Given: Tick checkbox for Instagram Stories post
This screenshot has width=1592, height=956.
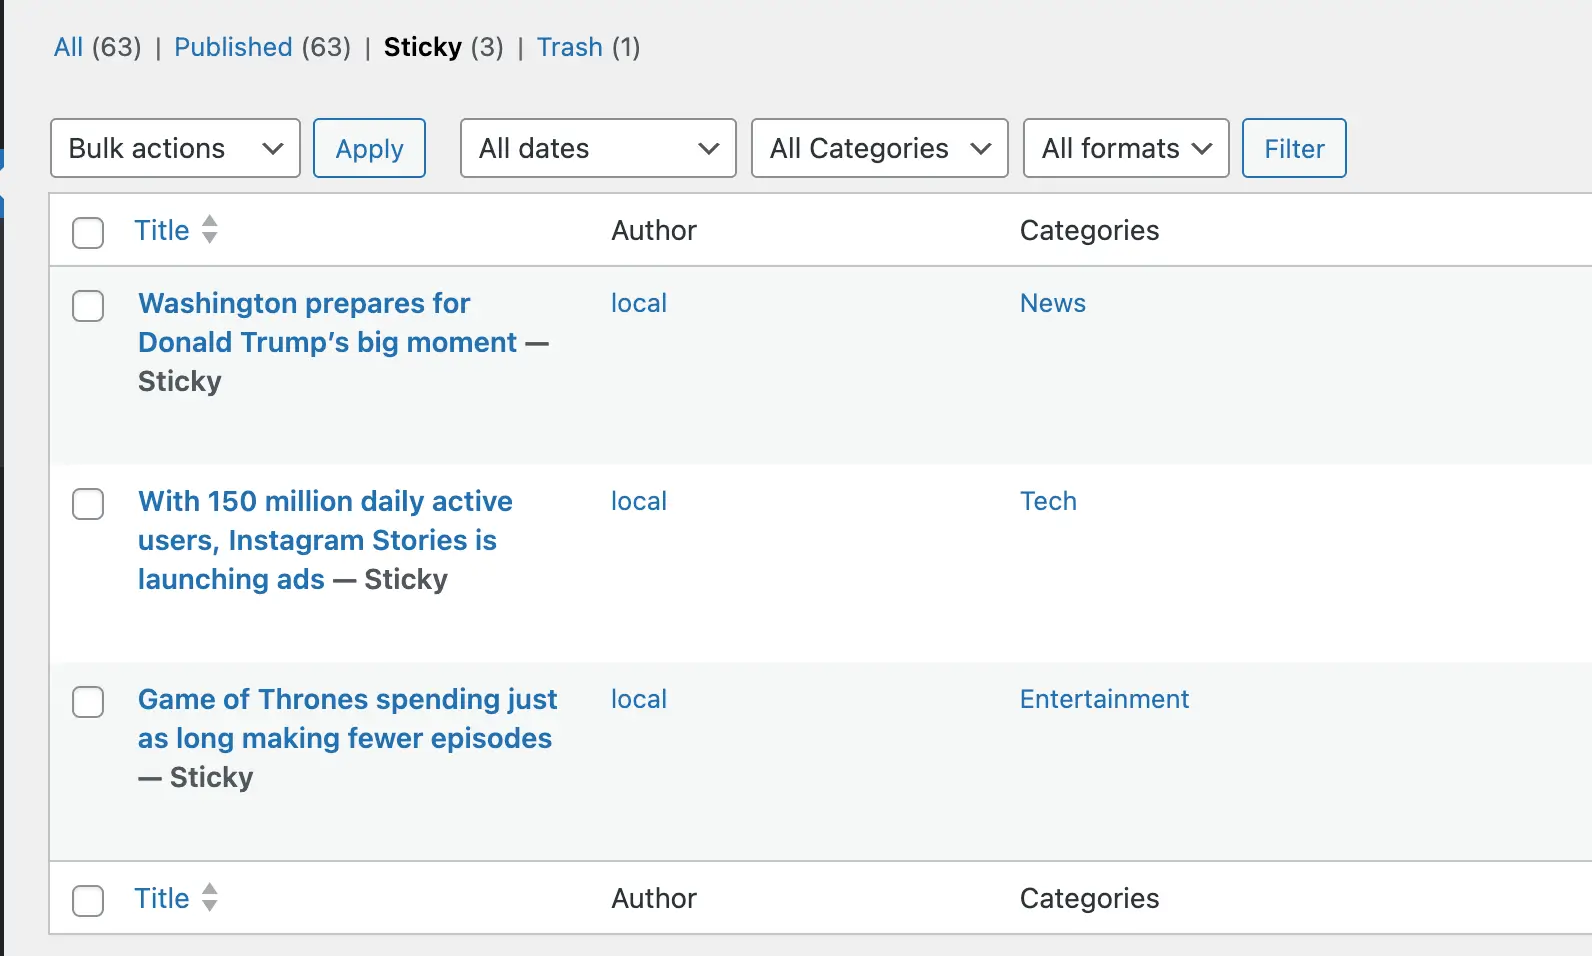Looking at the screenshot, I should [88, 504].
